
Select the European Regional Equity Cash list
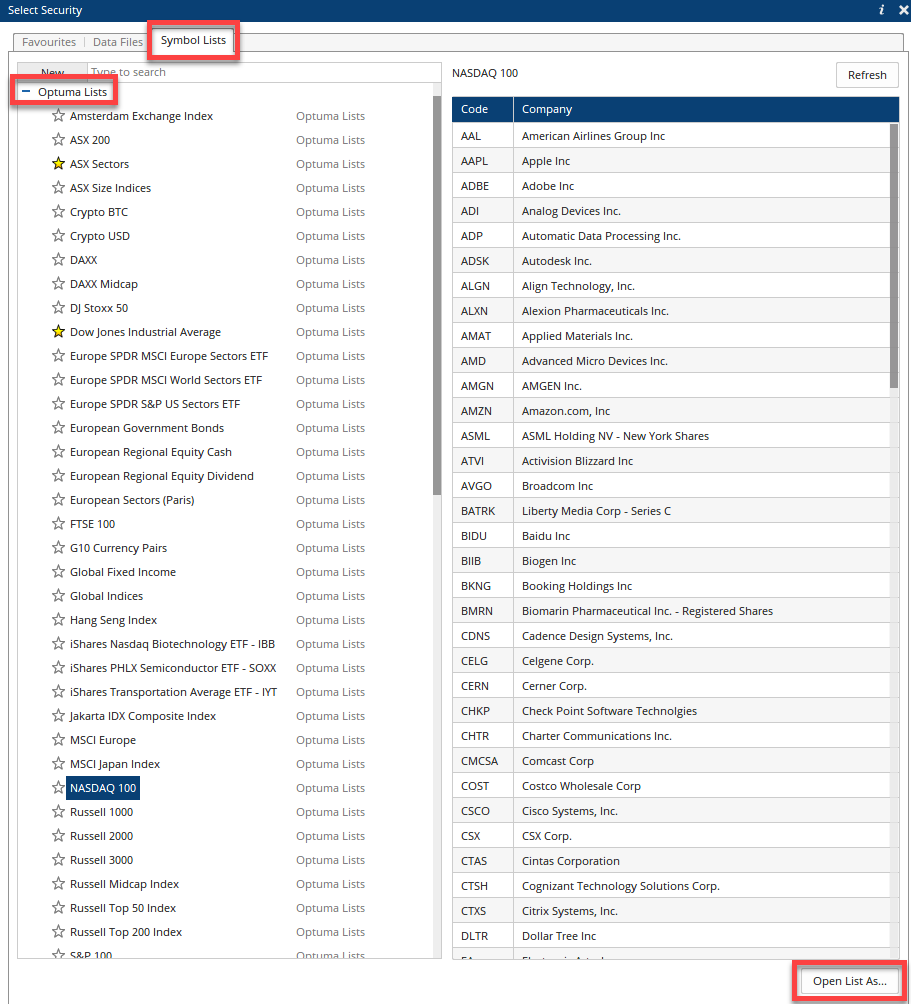coord(150,452)
